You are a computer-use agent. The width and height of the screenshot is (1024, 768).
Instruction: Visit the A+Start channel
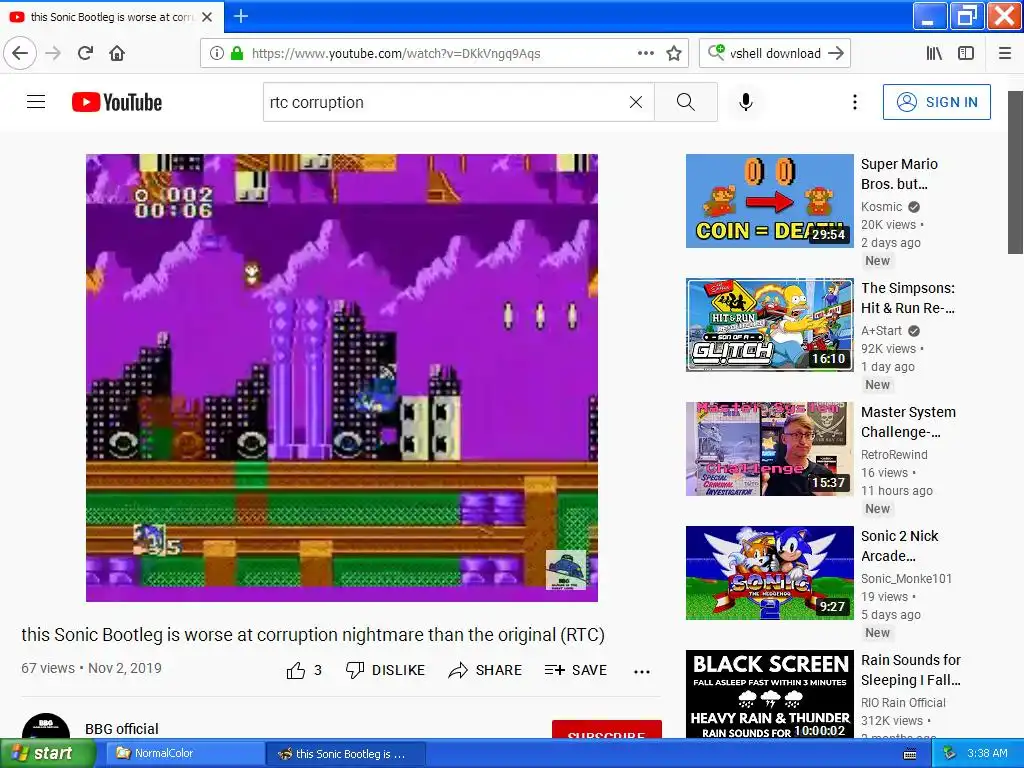(881, 330)
